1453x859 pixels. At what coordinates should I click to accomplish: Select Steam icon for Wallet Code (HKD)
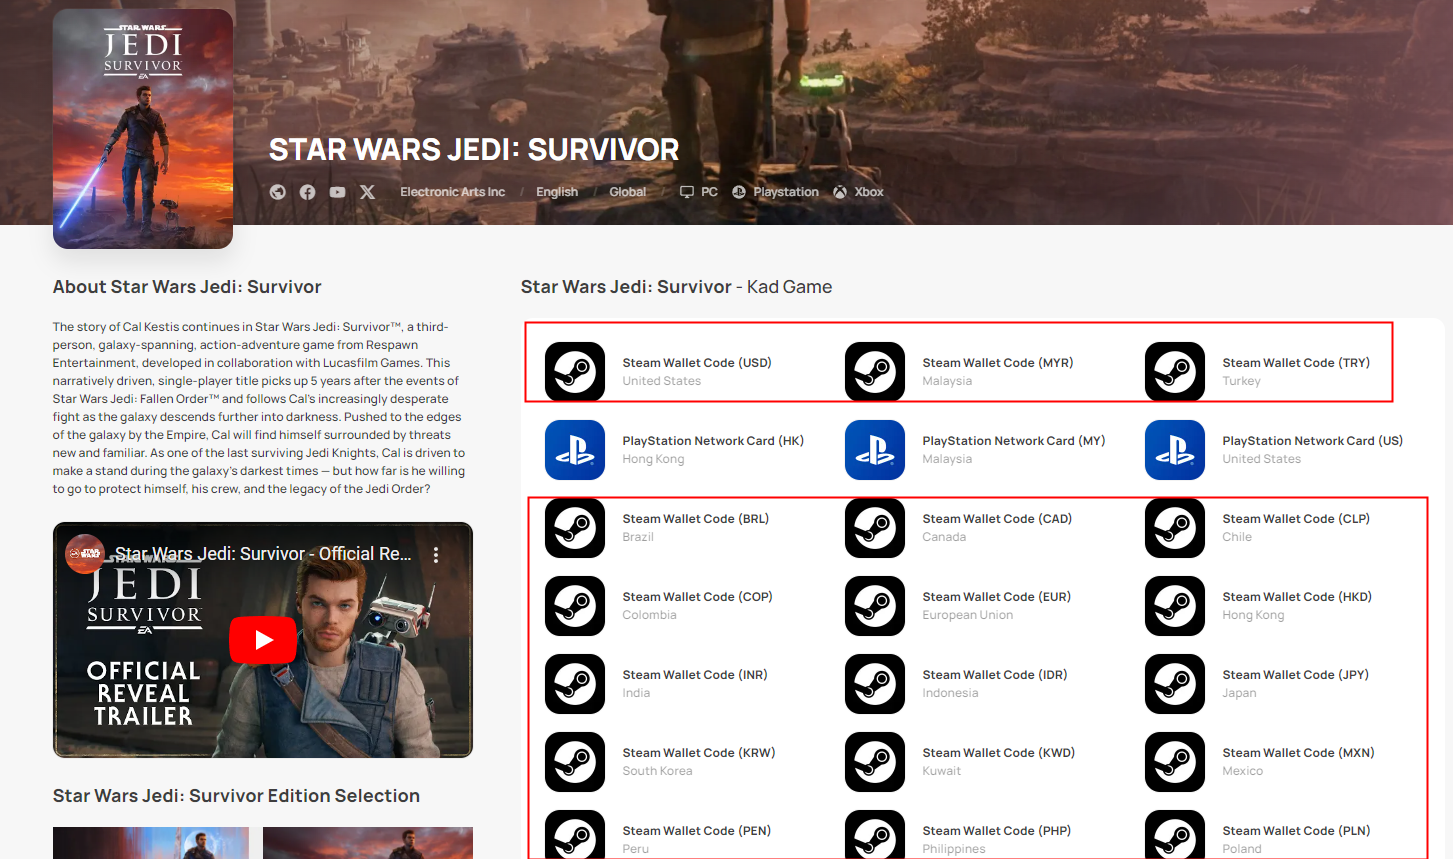click(1175, 606)
